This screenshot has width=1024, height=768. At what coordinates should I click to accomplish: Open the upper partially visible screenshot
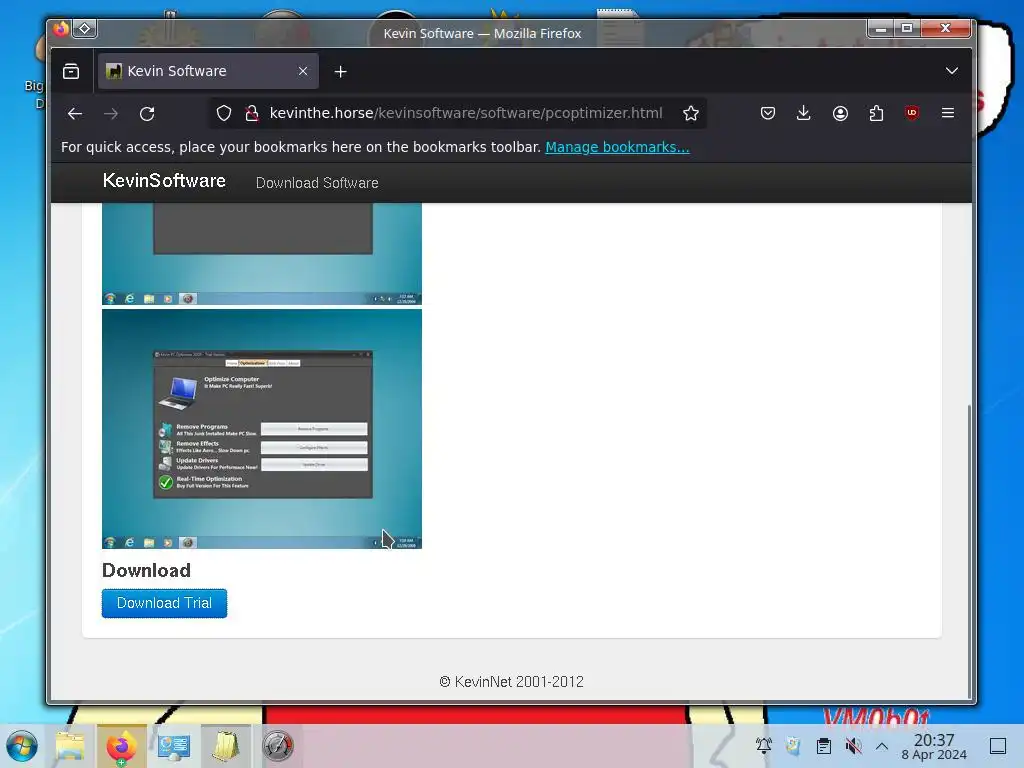262,254
